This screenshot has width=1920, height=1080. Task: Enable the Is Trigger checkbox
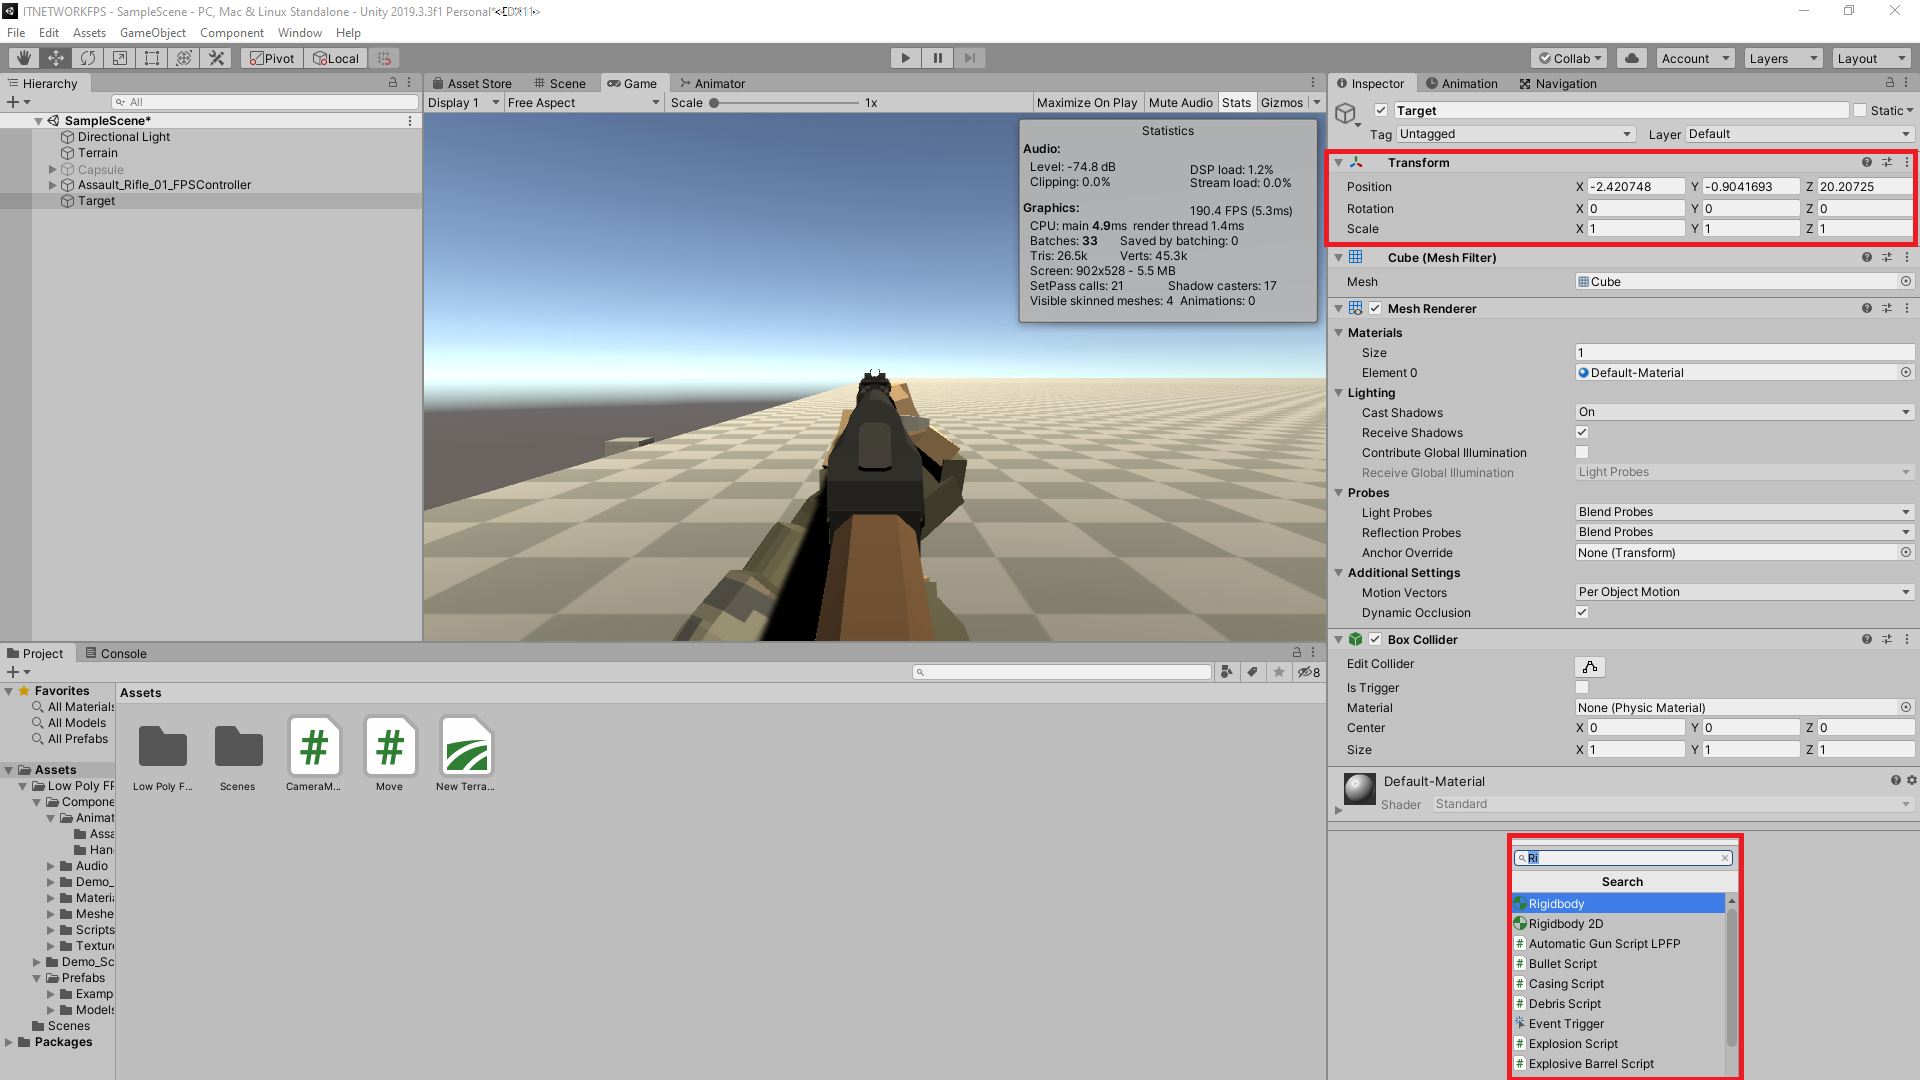coord(1582,687)
